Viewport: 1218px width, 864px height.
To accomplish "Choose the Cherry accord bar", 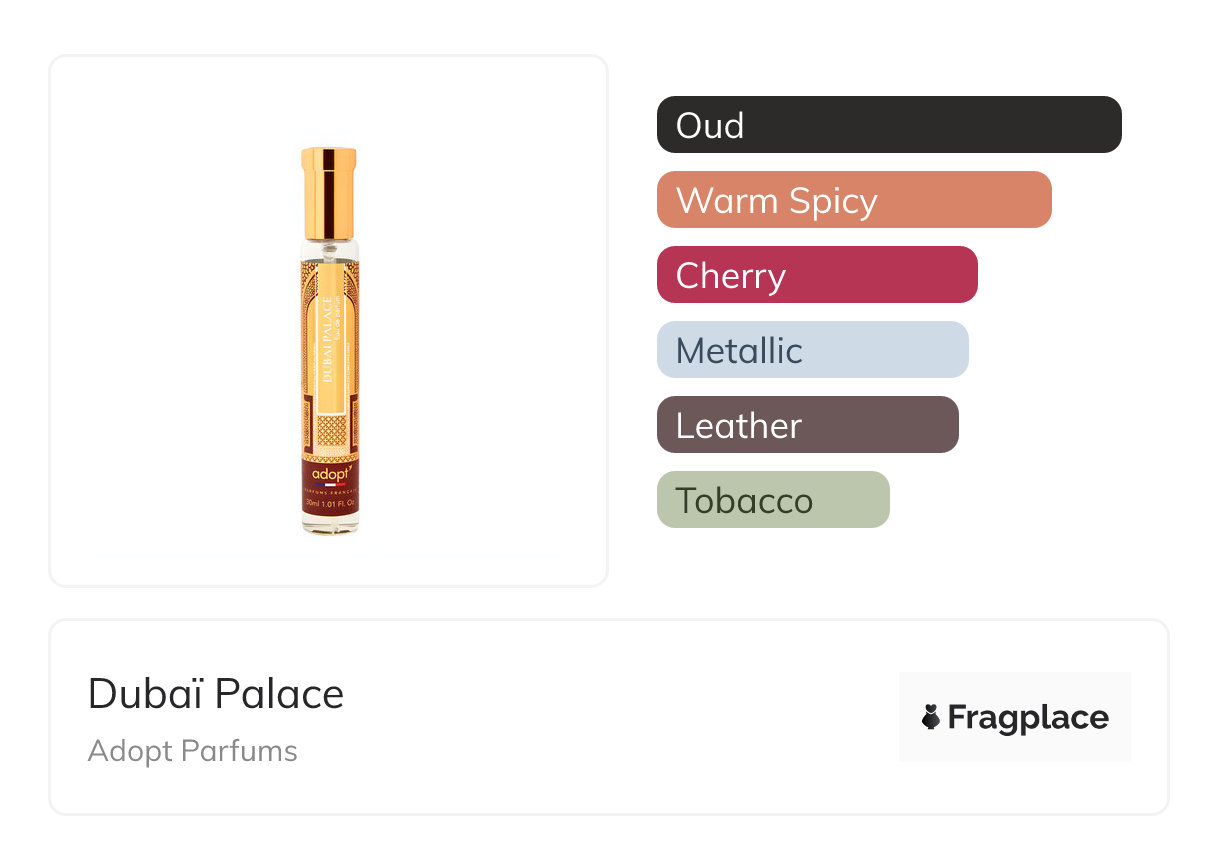I will (x=816, y=275).
